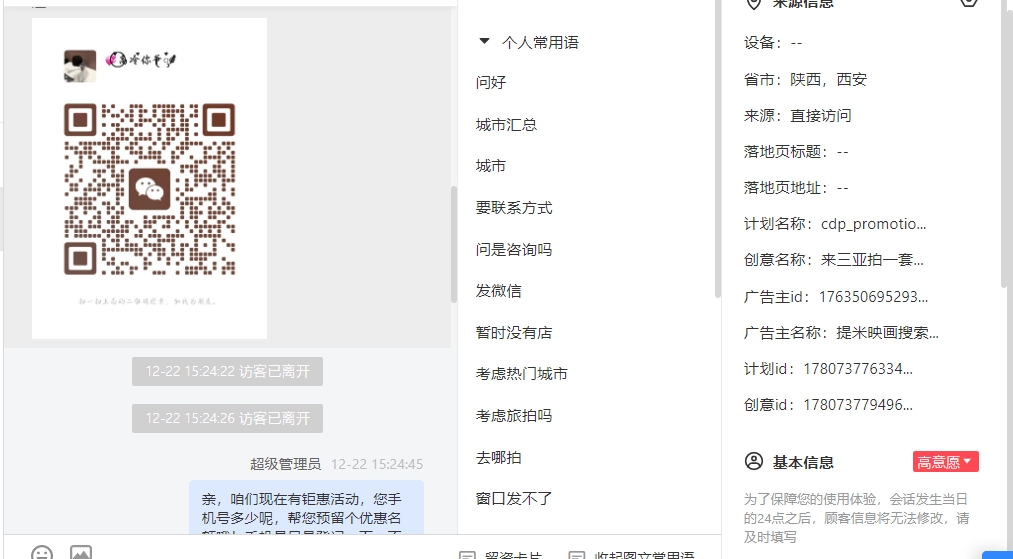Select the 问好 quick phrase
This screenshot has width=1013, height=559.
(491, 83)
